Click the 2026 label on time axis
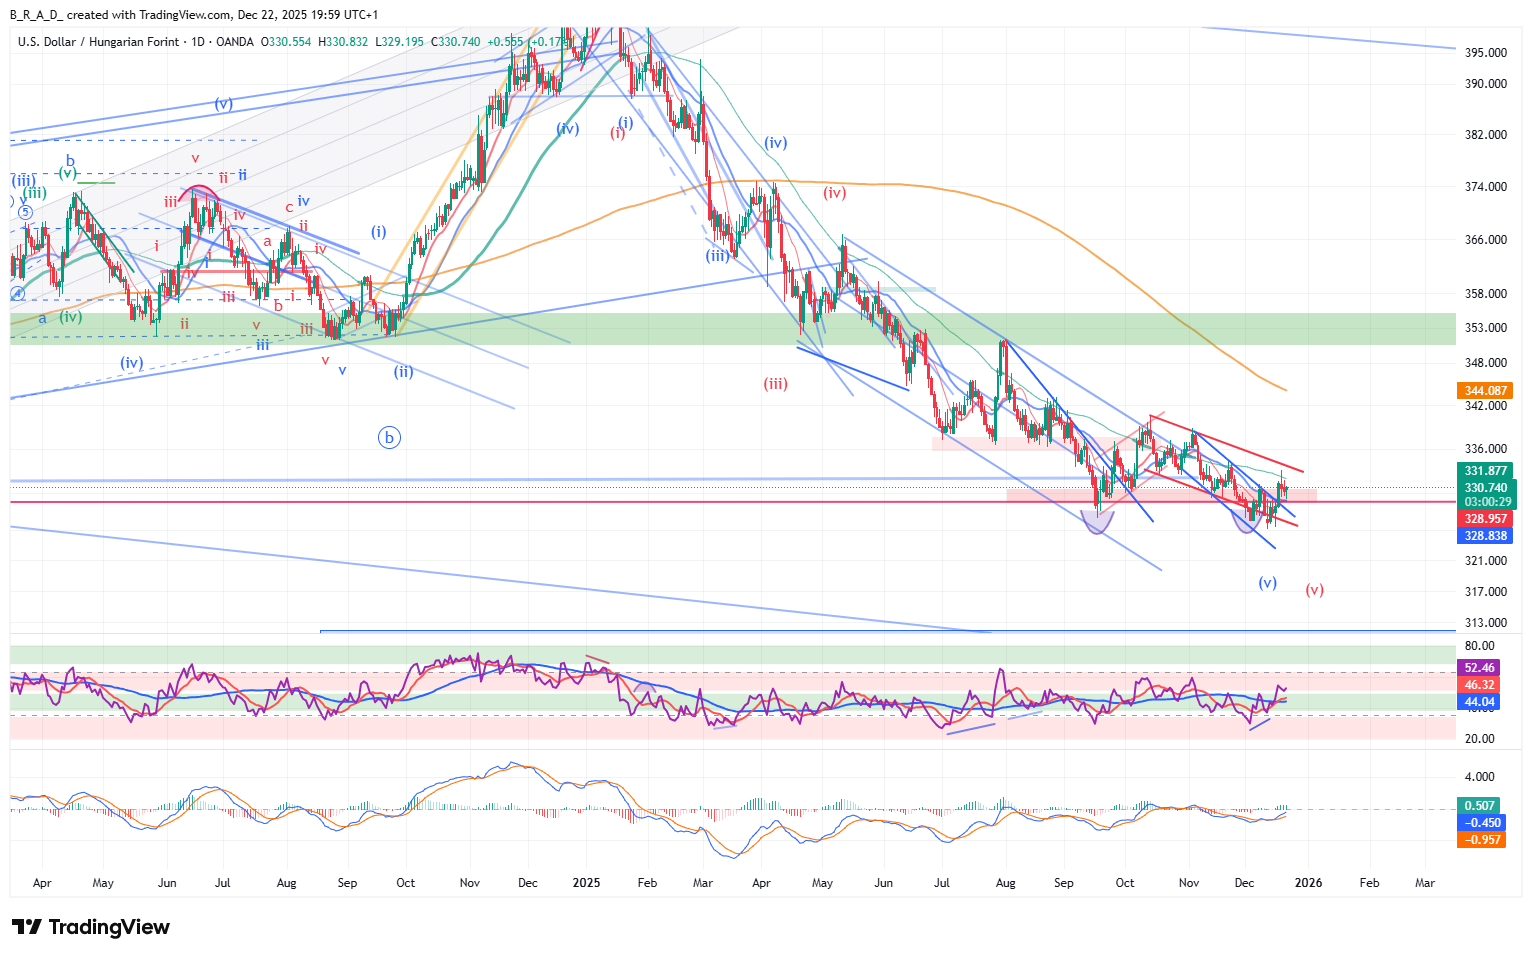Image resolution: width=1532 pixels, height=957 pixels. [x=1308, y=883]
